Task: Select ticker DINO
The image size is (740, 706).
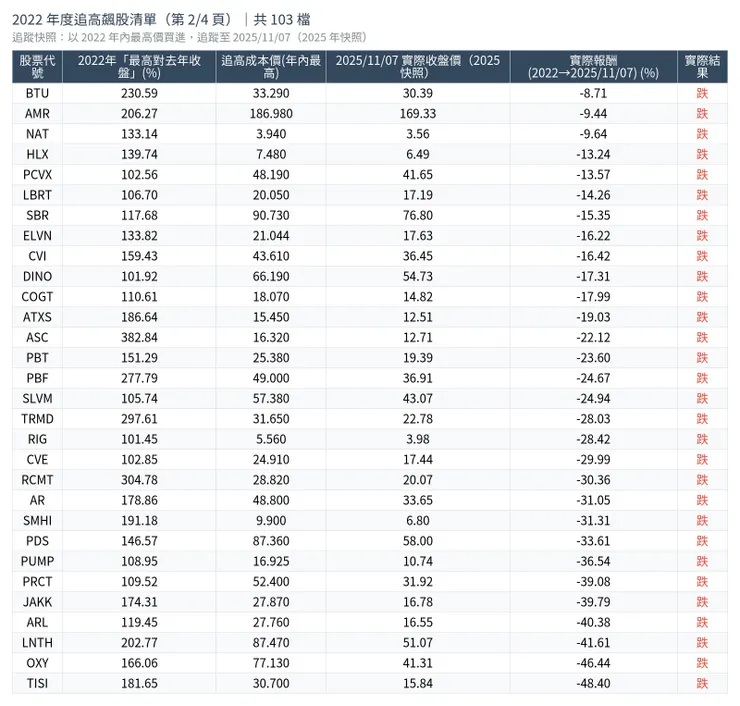Action: (x=37, y=276)
